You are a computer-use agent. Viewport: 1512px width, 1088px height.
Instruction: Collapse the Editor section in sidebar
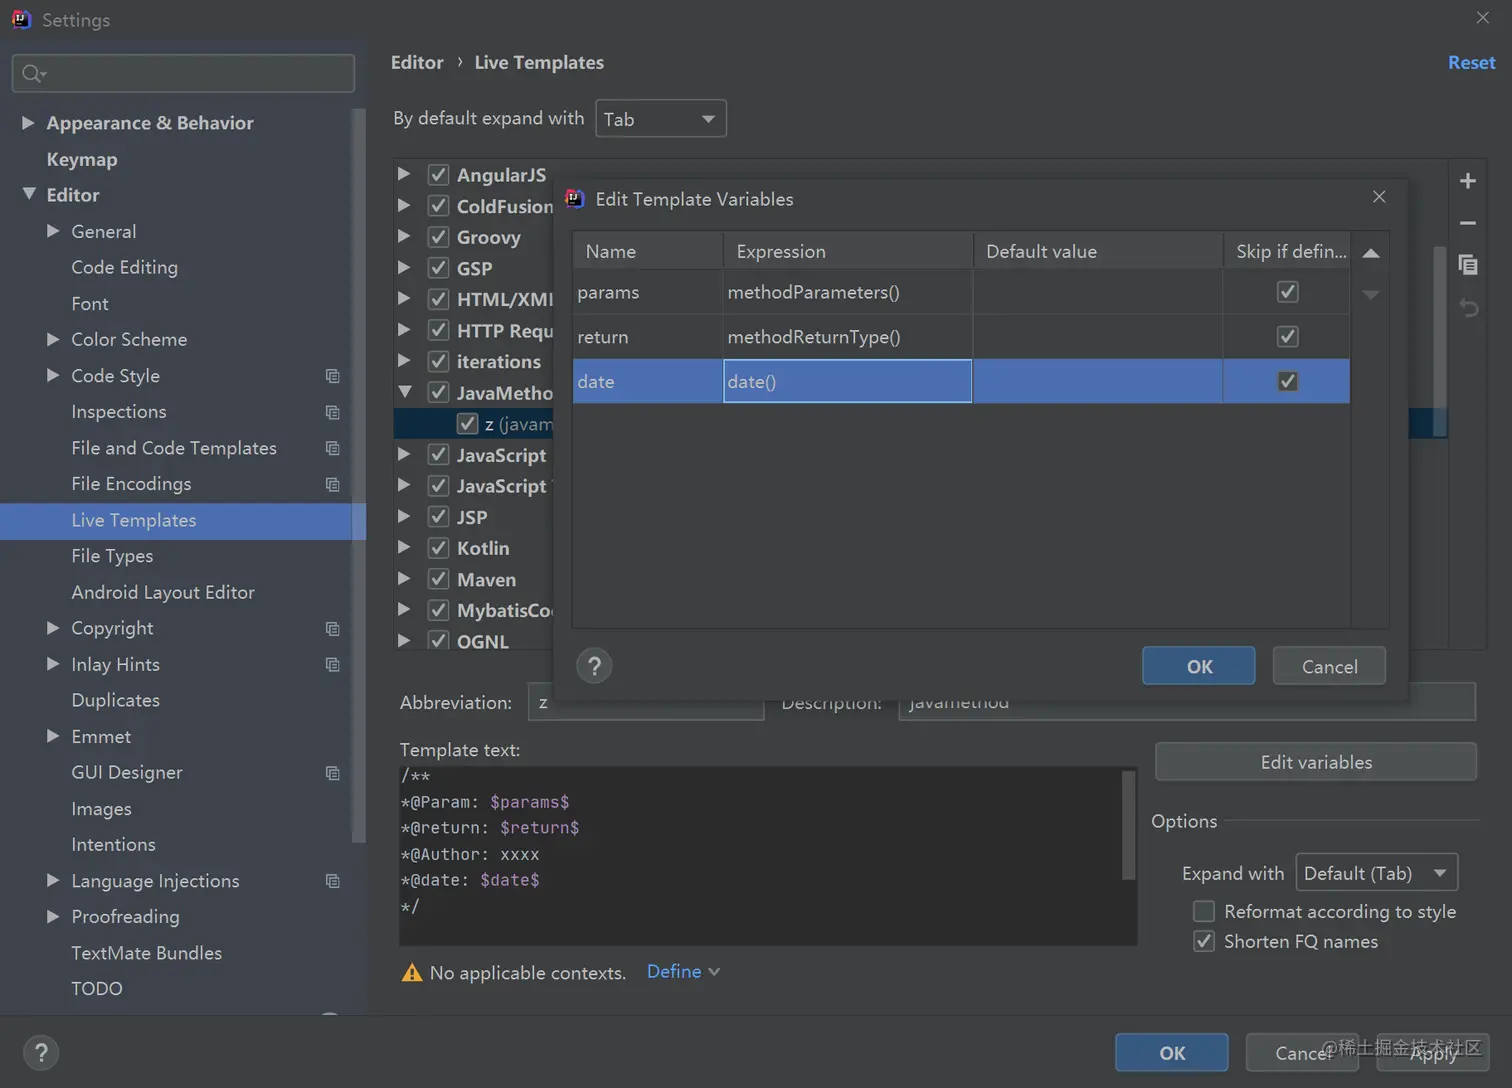[x=28, y=194]
